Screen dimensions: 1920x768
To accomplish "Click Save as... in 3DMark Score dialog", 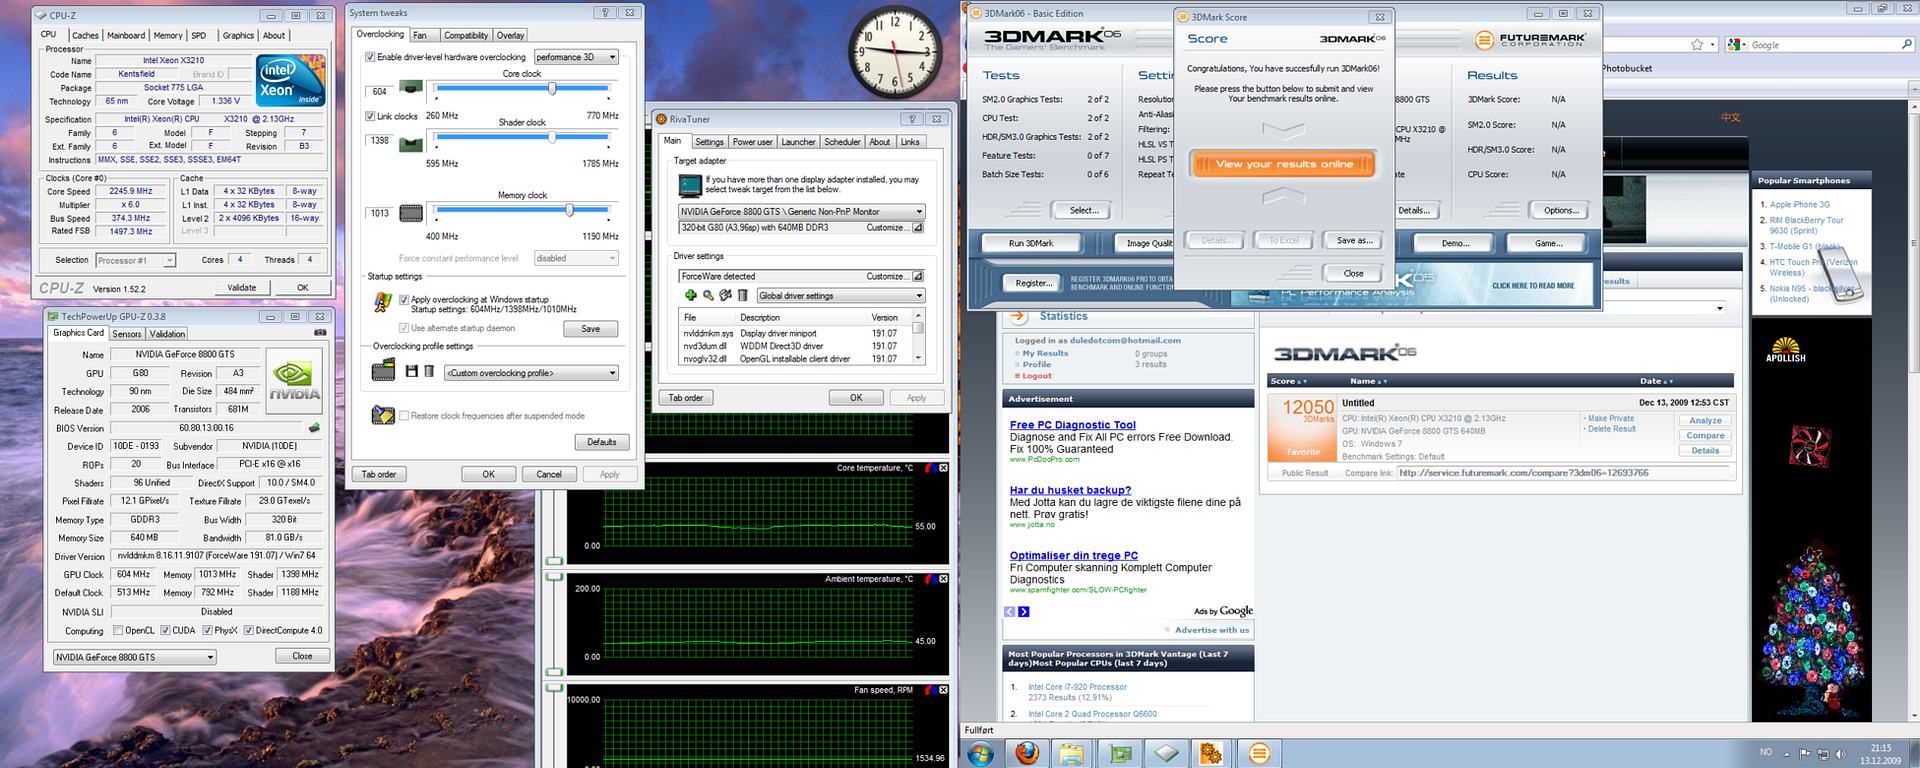I will pyautogui.click(x=1354, y=240).
